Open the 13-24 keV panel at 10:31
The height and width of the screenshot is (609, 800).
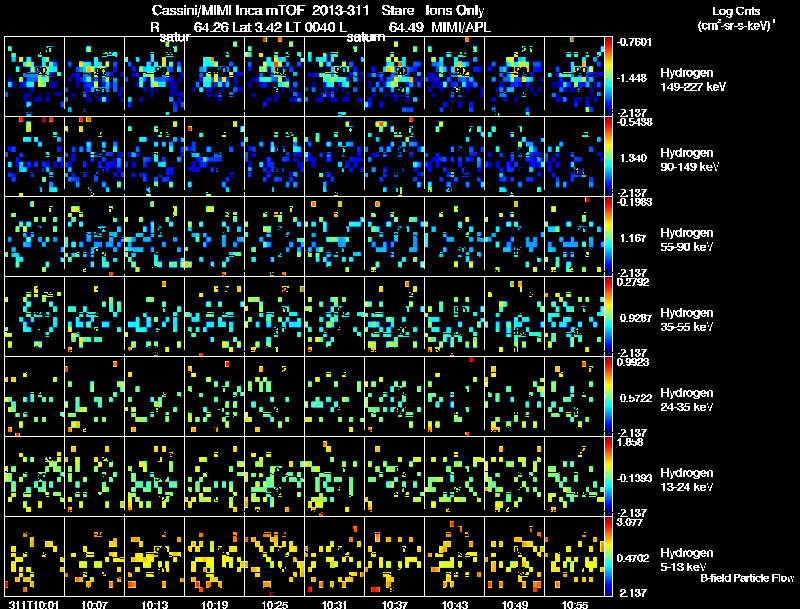[335, 476]
